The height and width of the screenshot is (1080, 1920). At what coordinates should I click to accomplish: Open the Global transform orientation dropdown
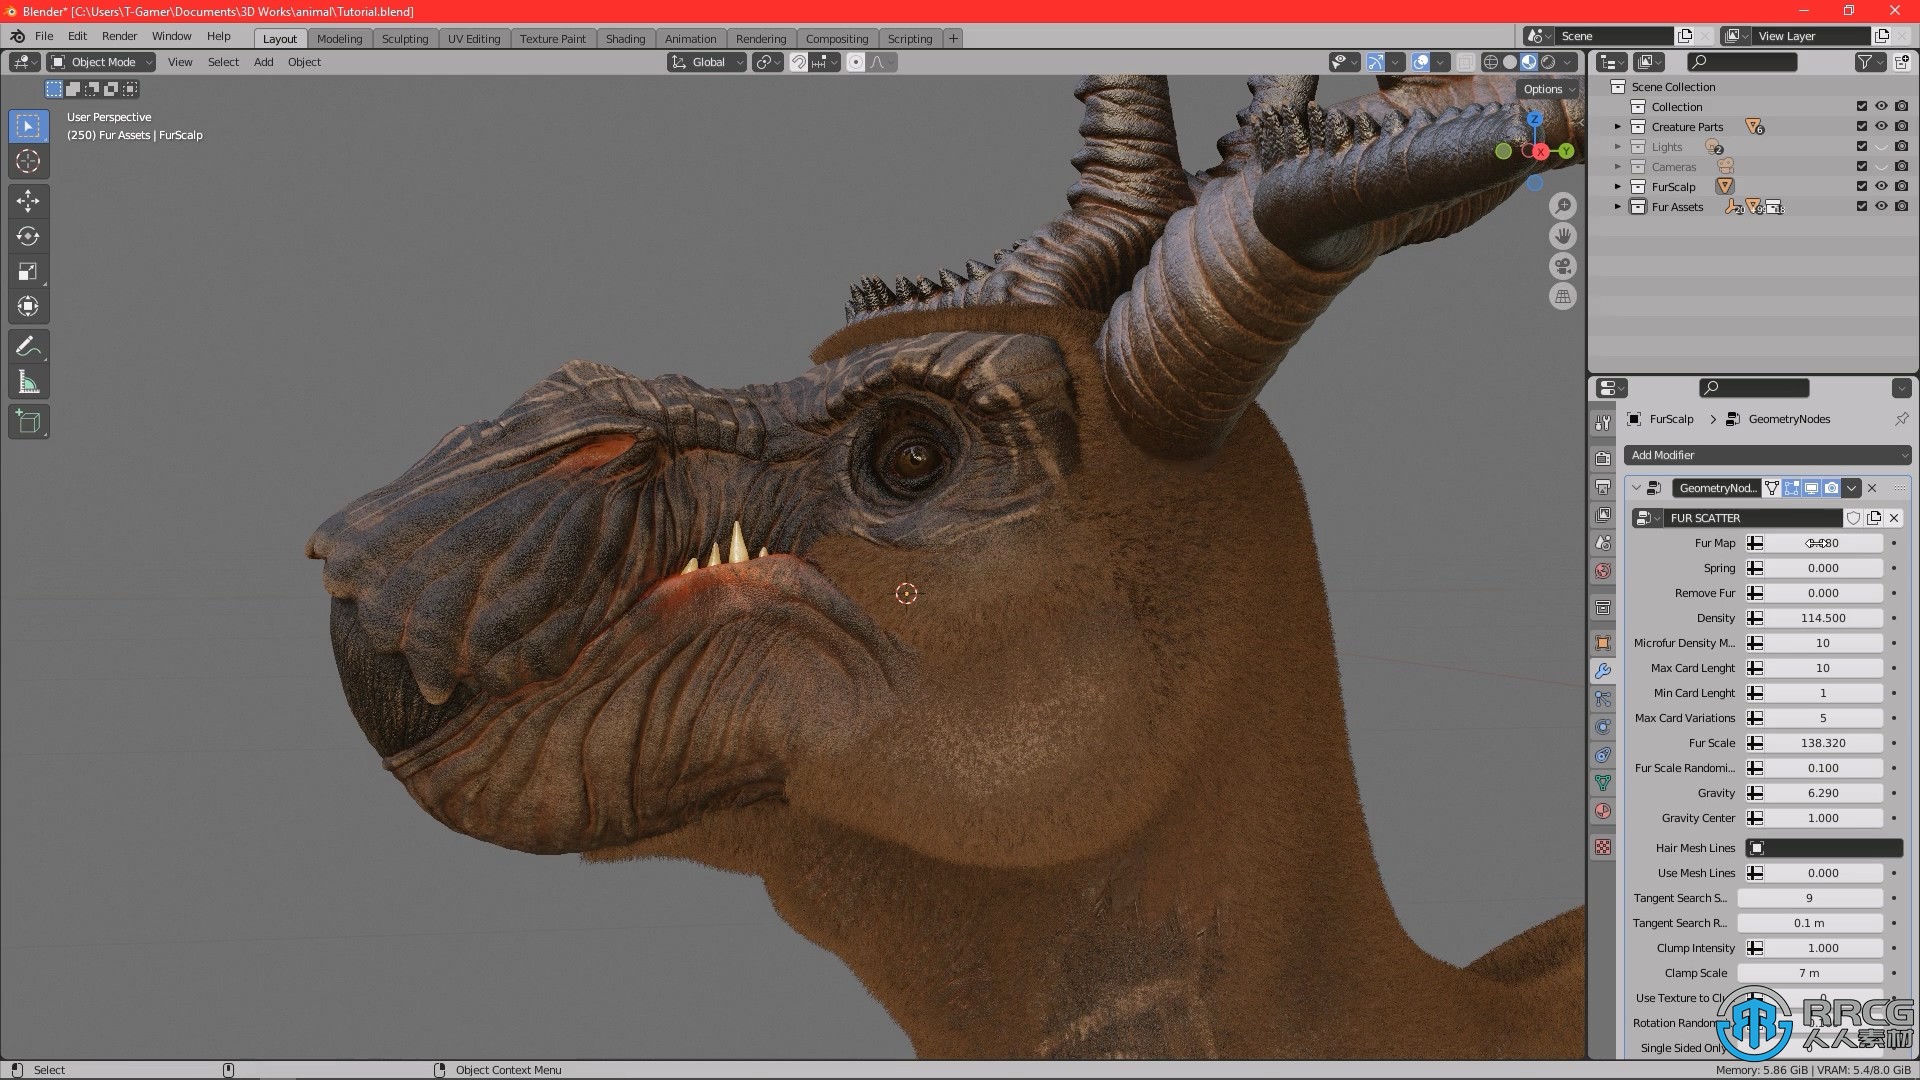click(x=707, y=62)
